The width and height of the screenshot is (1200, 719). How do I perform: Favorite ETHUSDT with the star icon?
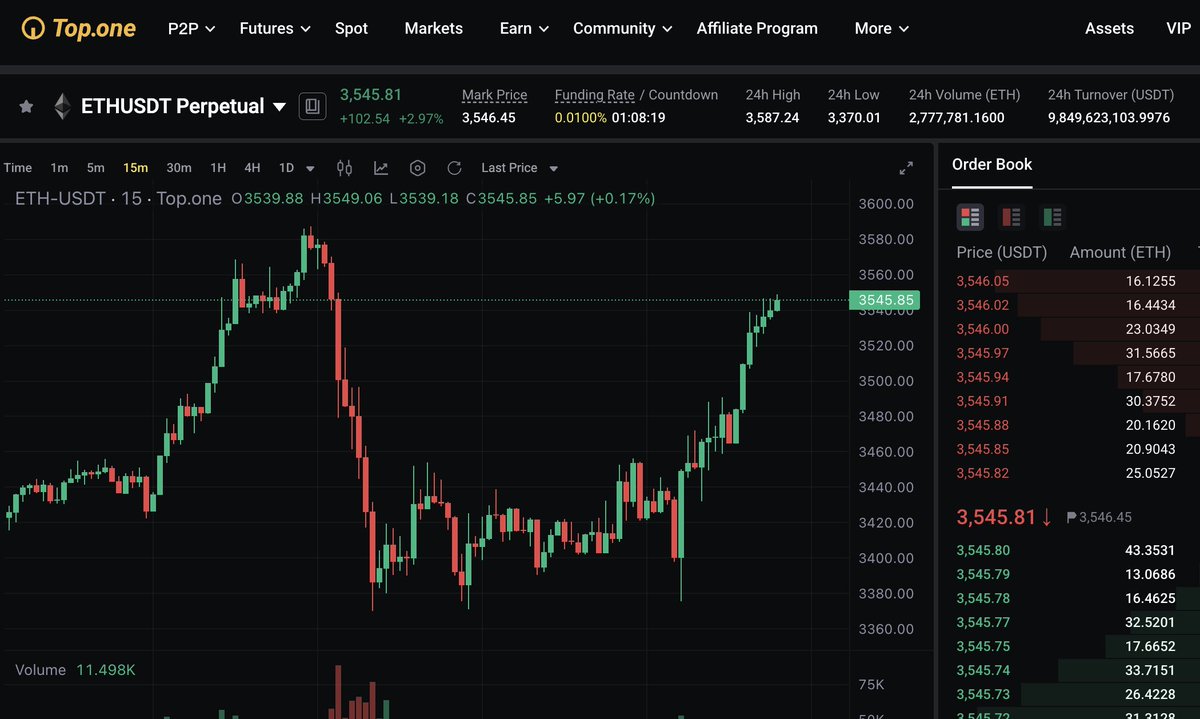(27, 106)
